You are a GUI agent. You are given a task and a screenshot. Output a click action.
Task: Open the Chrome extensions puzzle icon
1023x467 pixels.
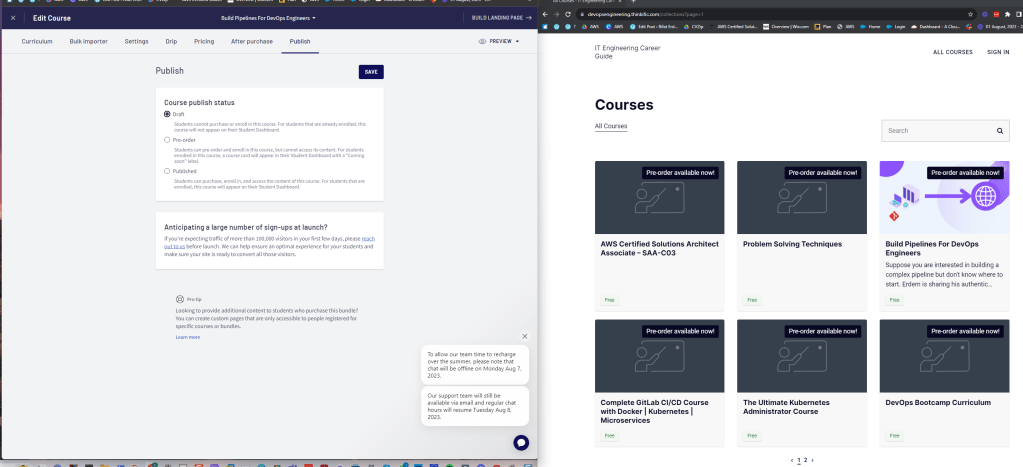tap(1007, 14)
